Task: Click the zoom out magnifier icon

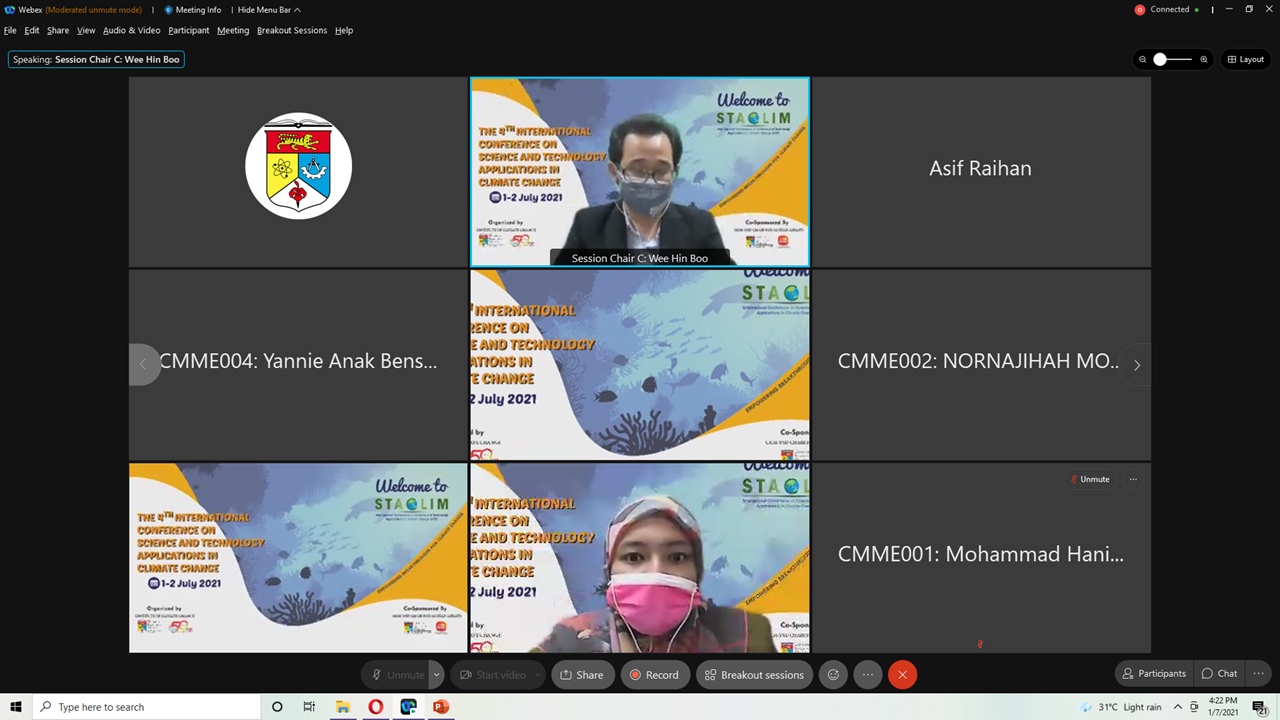Action: 1142,60
